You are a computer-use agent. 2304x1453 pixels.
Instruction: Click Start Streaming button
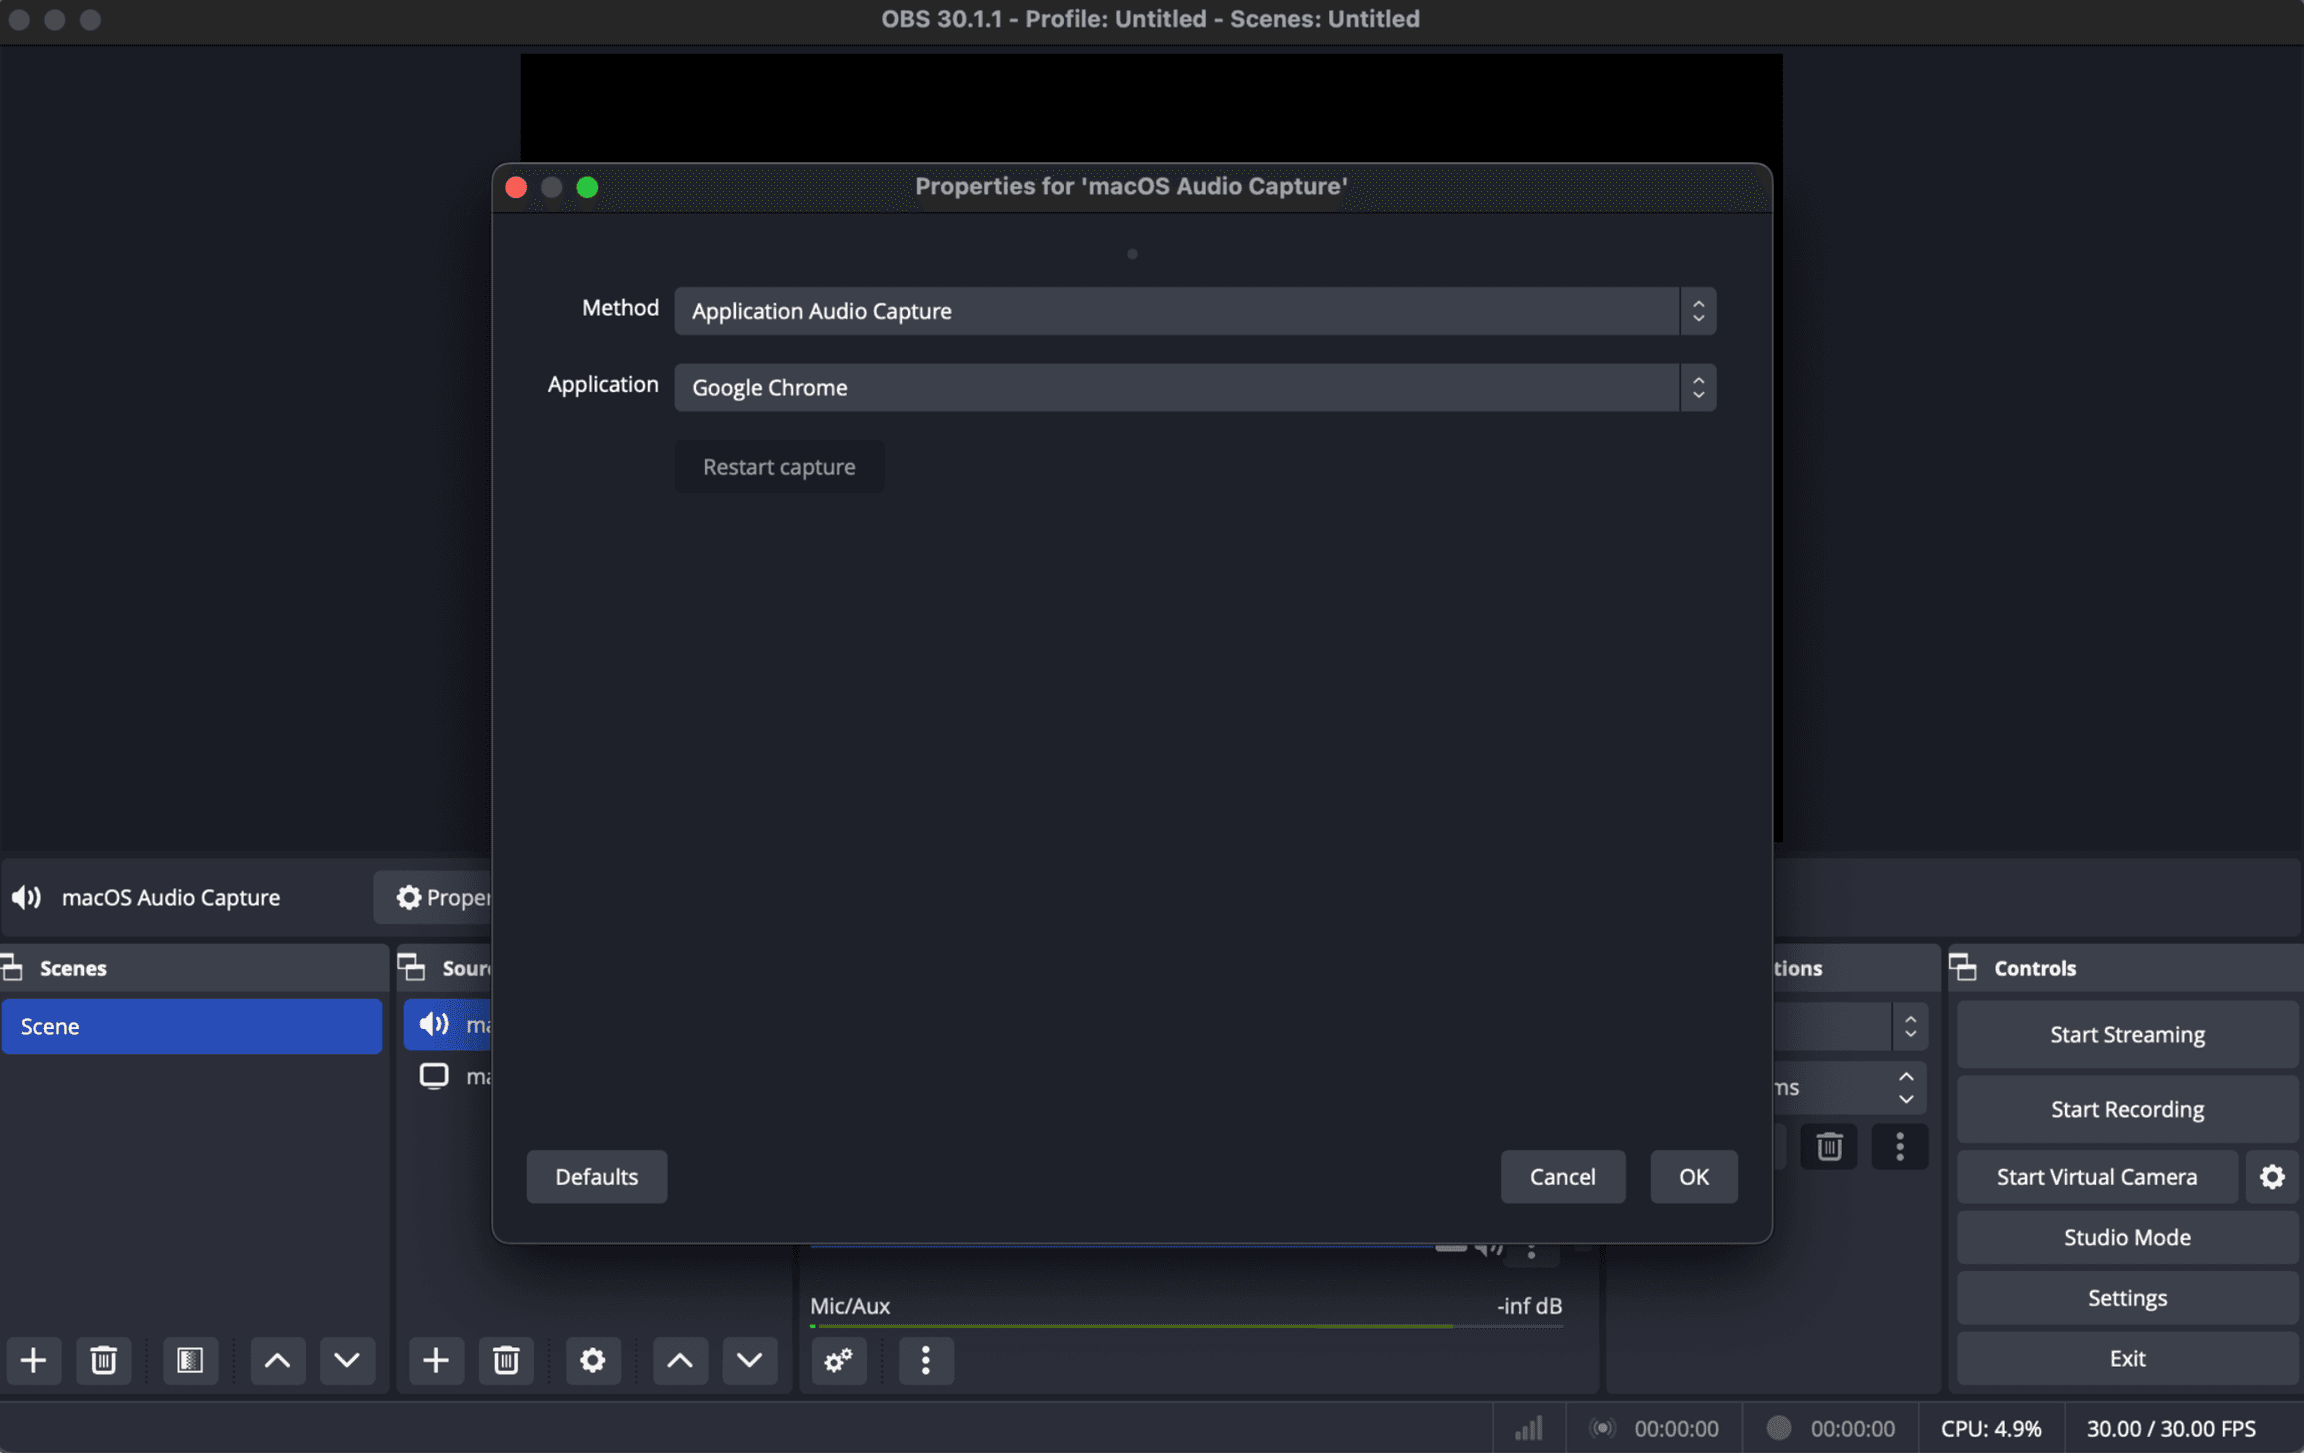click(2127, 1034)
